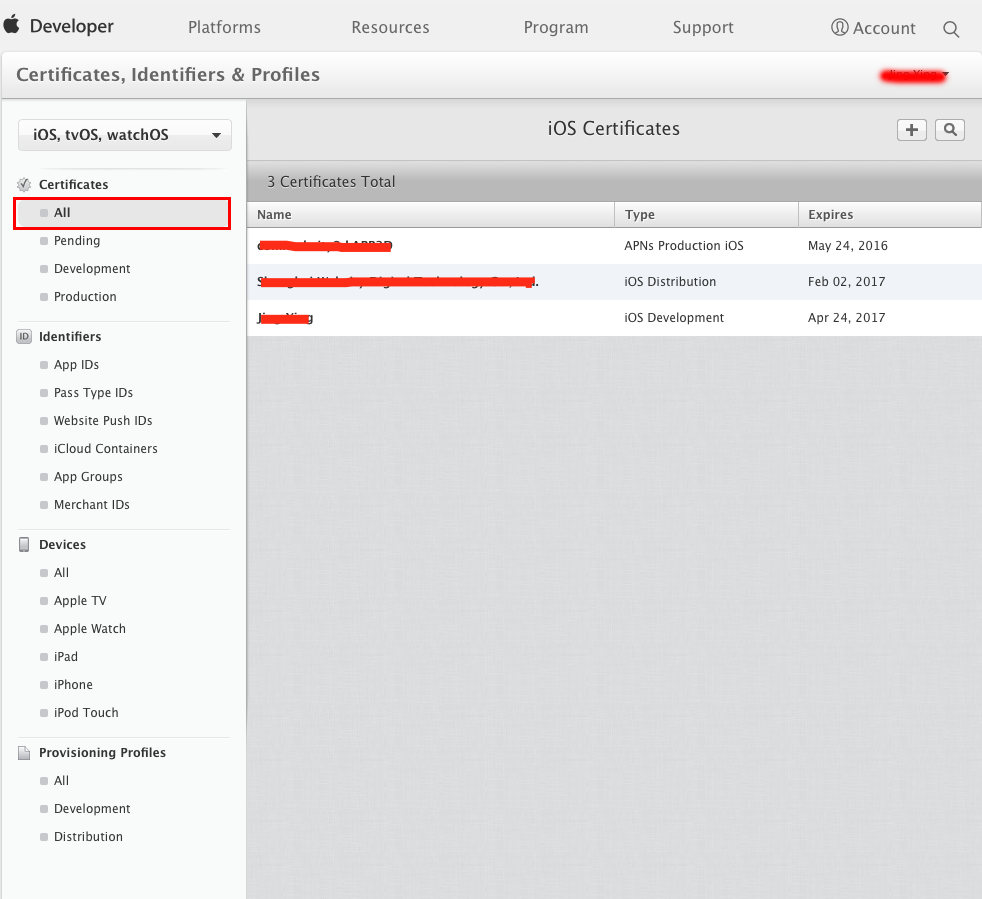Image resolution: width=982 pixels, height=899 pixels.
Task: Click the add certificate plus button
Action: 911,130
